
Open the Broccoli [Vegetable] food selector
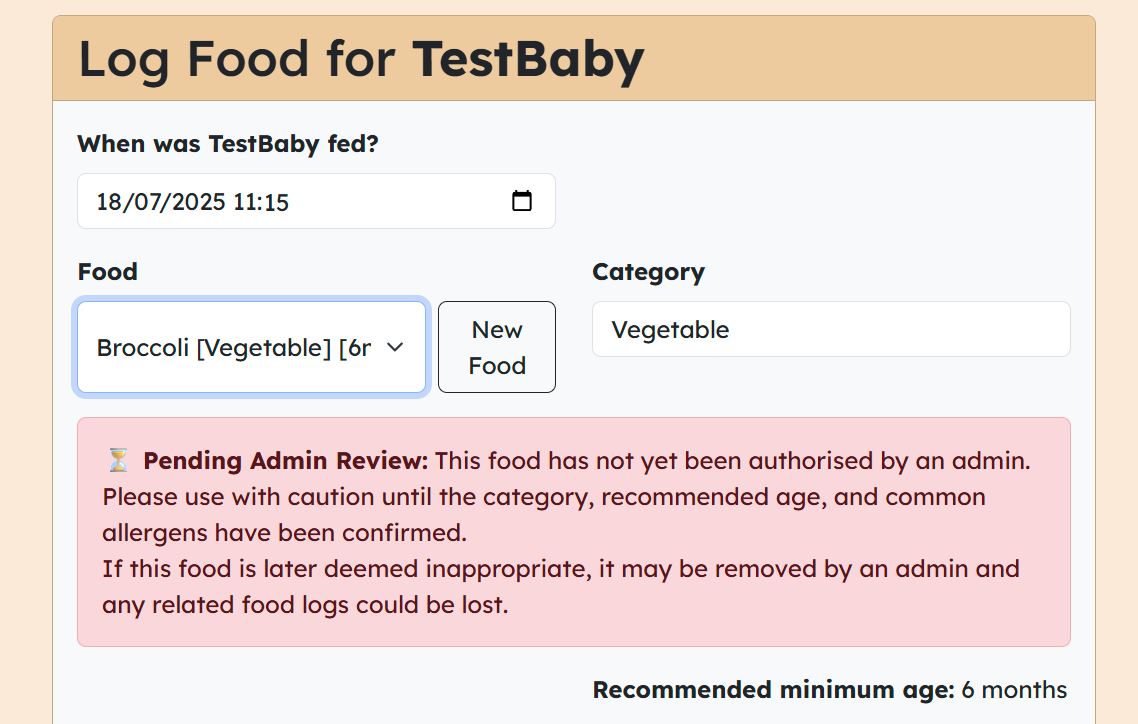click(251, 347)
